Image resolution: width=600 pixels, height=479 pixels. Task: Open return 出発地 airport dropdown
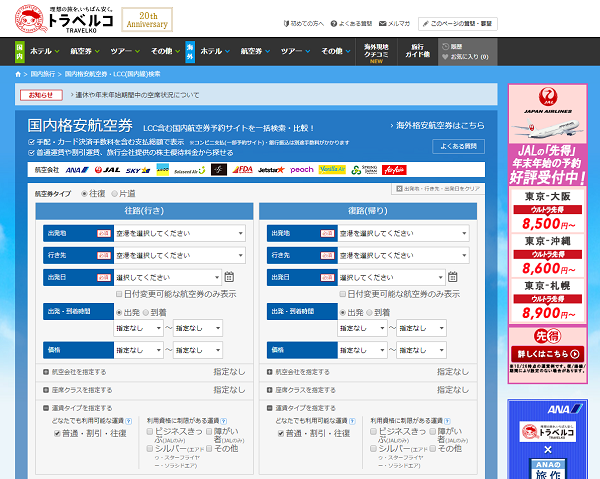tap(403, 233)
